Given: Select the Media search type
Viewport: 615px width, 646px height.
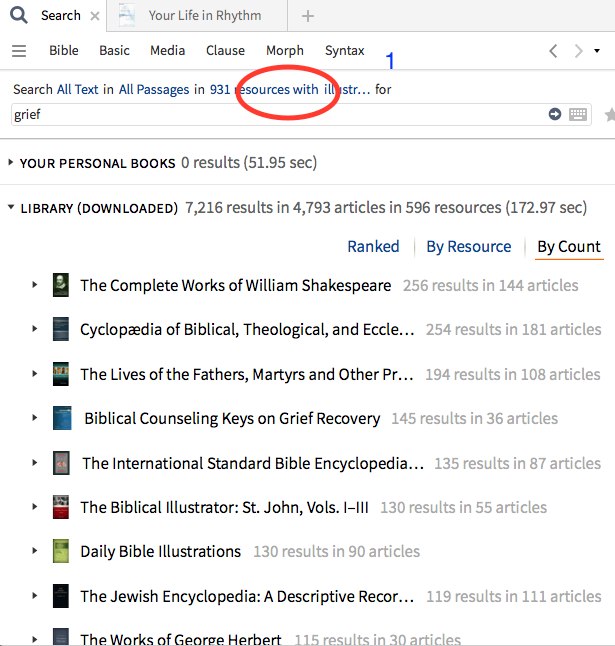Looking at the screenshot, I should coord(168,50).
